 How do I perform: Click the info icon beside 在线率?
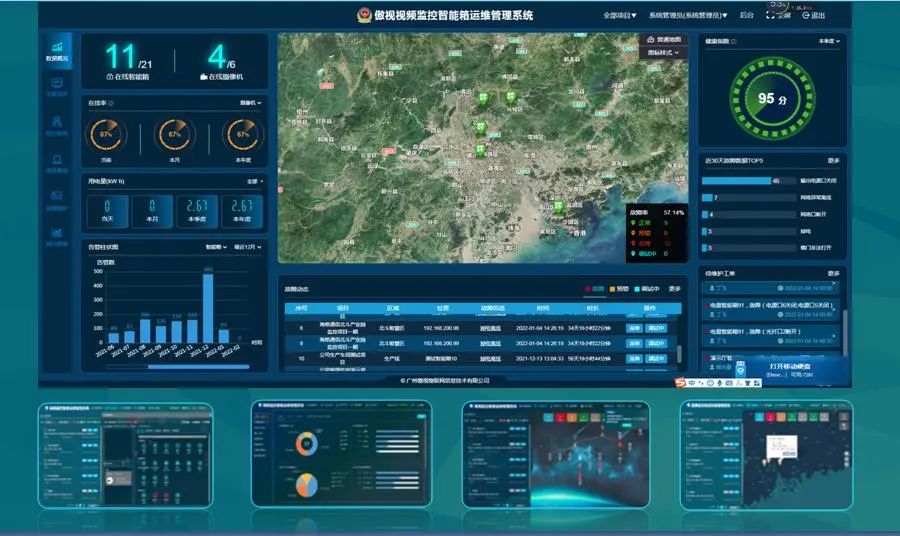click(111, 103)
